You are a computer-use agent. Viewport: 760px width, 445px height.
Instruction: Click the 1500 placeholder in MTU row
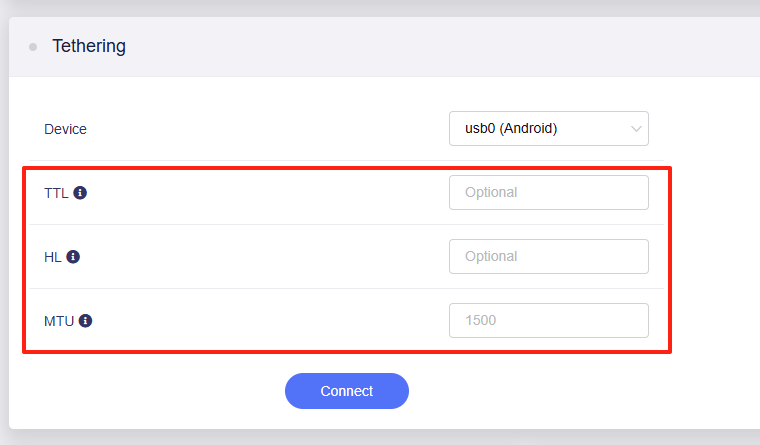(481, 321)
